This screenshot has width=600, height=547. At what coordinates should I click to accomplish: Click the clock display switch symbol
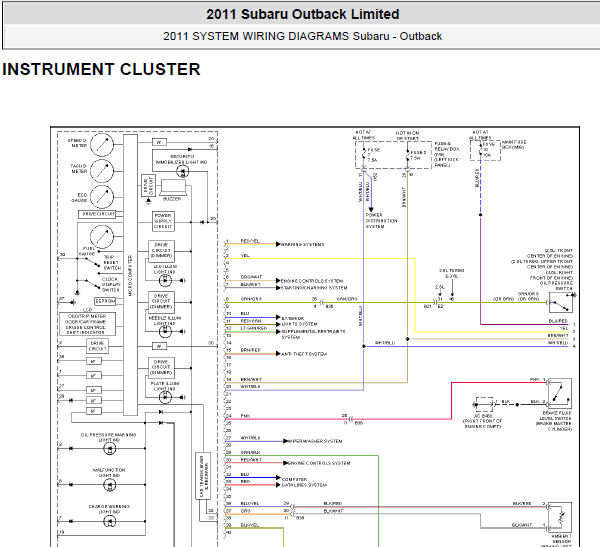92,284
